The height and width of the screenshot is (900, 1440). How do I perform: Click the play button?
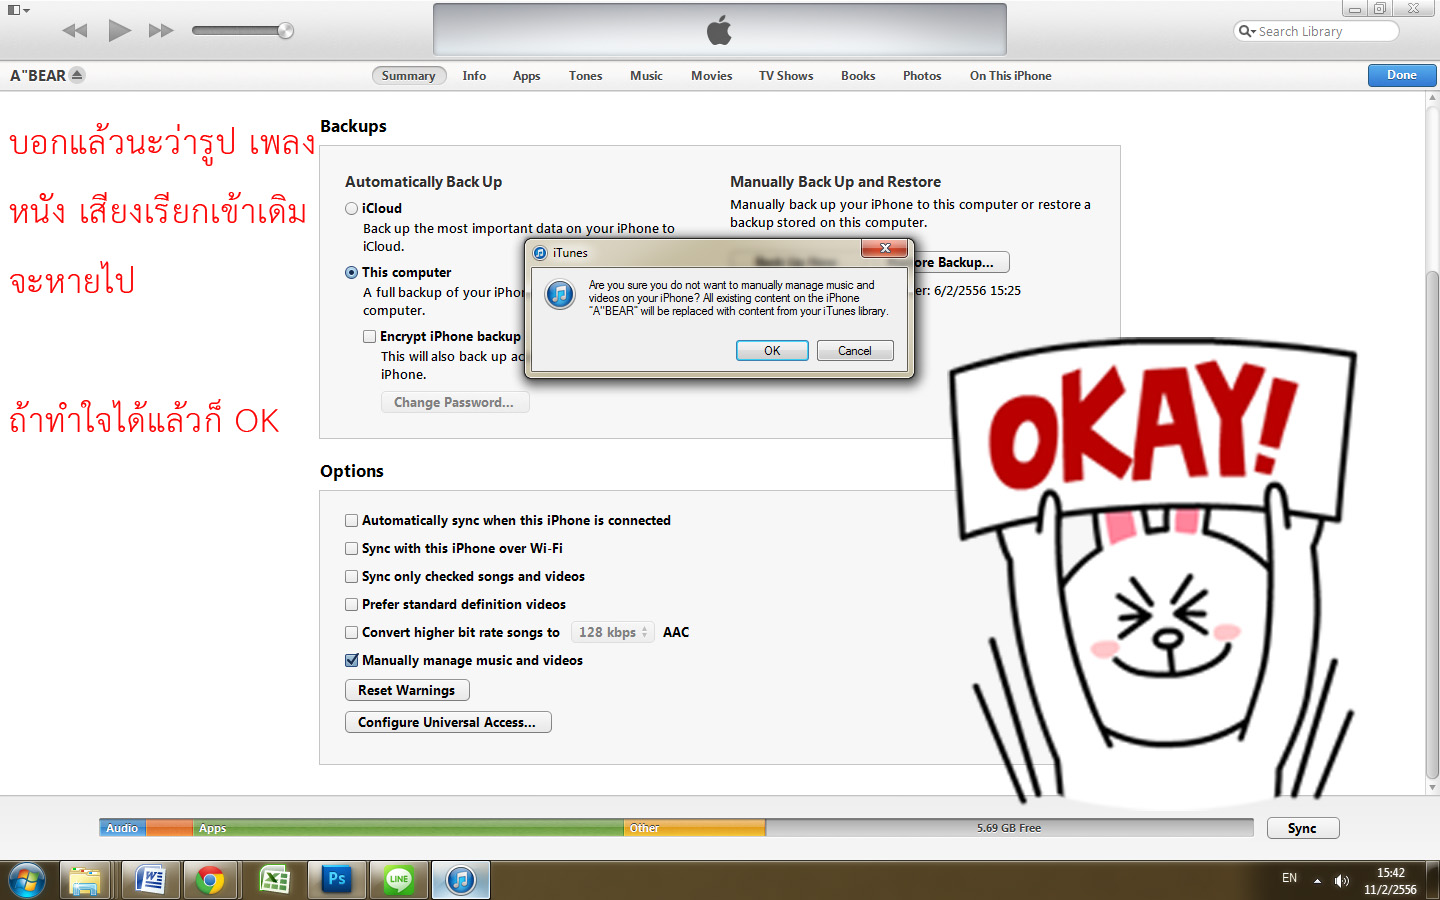click(x=119, y=30)
